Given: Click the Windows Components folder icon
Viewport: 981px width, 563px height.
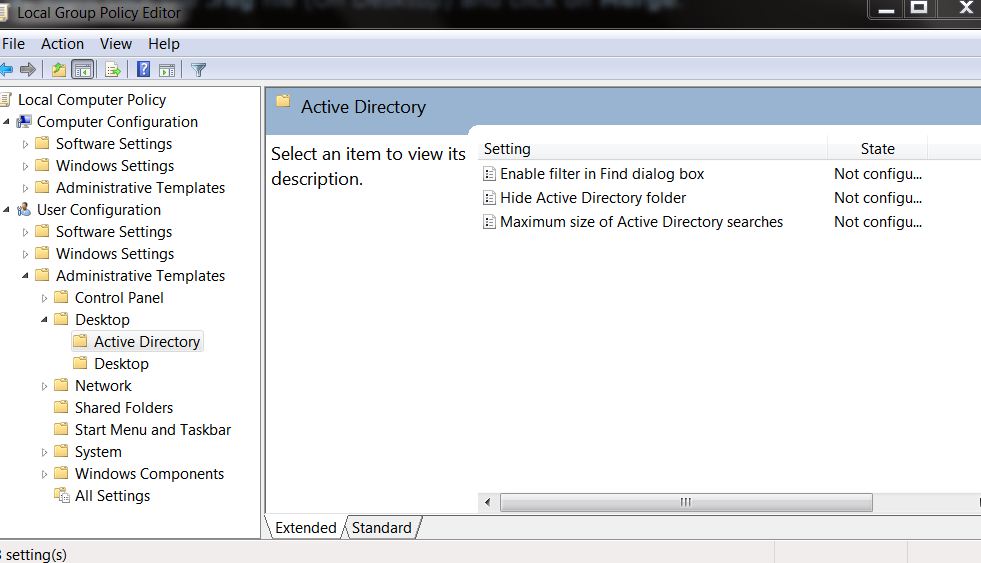Looking at the screenshot, I should [61, 472].
